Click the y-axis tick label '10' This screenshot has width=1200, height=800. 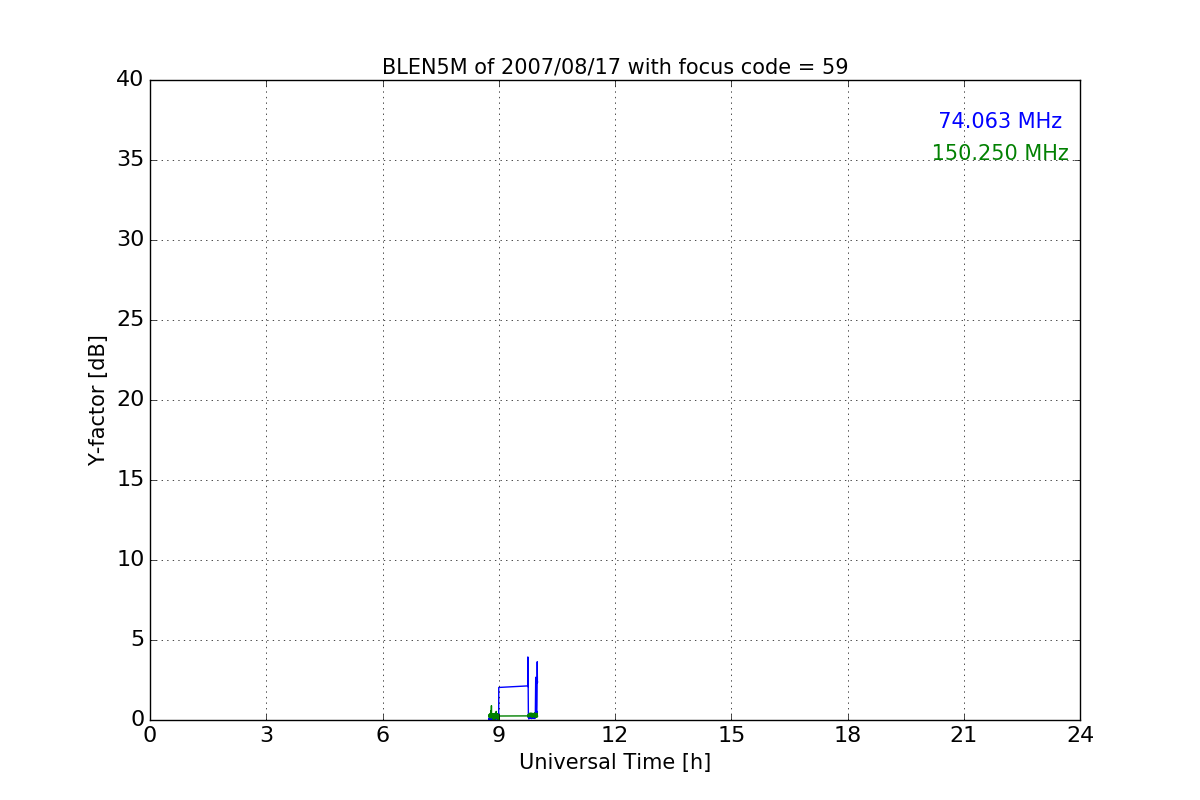click(130, 559)
